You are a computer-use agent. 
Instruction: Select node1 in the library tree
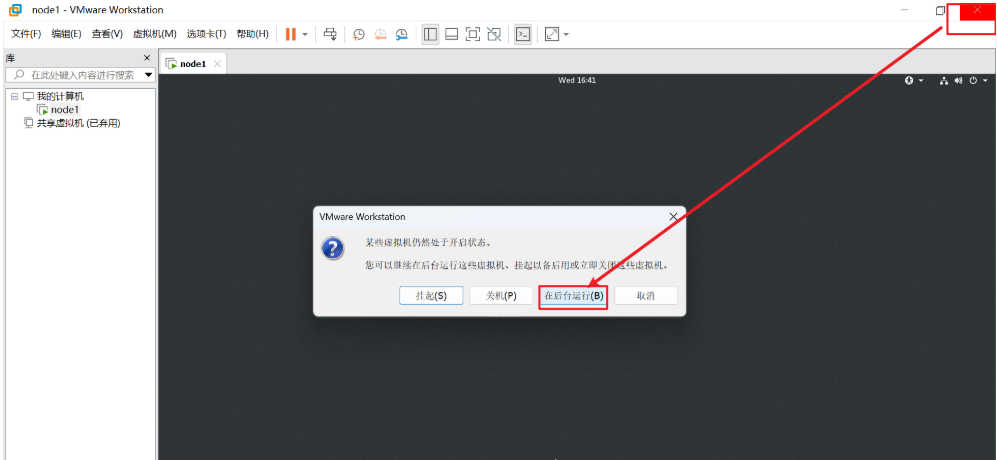65,110
